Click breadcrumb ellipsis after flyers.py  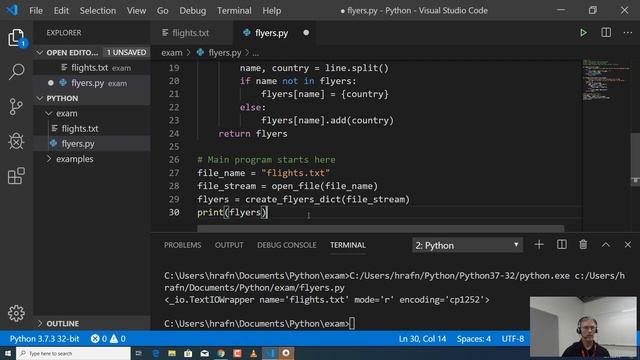[x=256, y=53]
